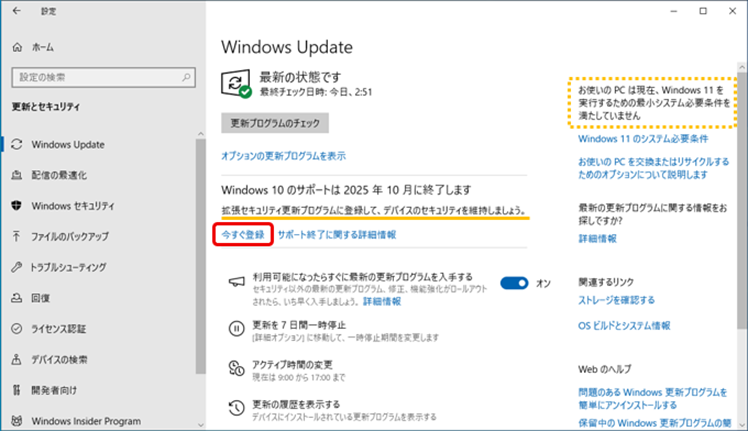Screen dimensions: 748x431
Task: Click 今すぐ登録 link
Action: [x=243, y=234]
